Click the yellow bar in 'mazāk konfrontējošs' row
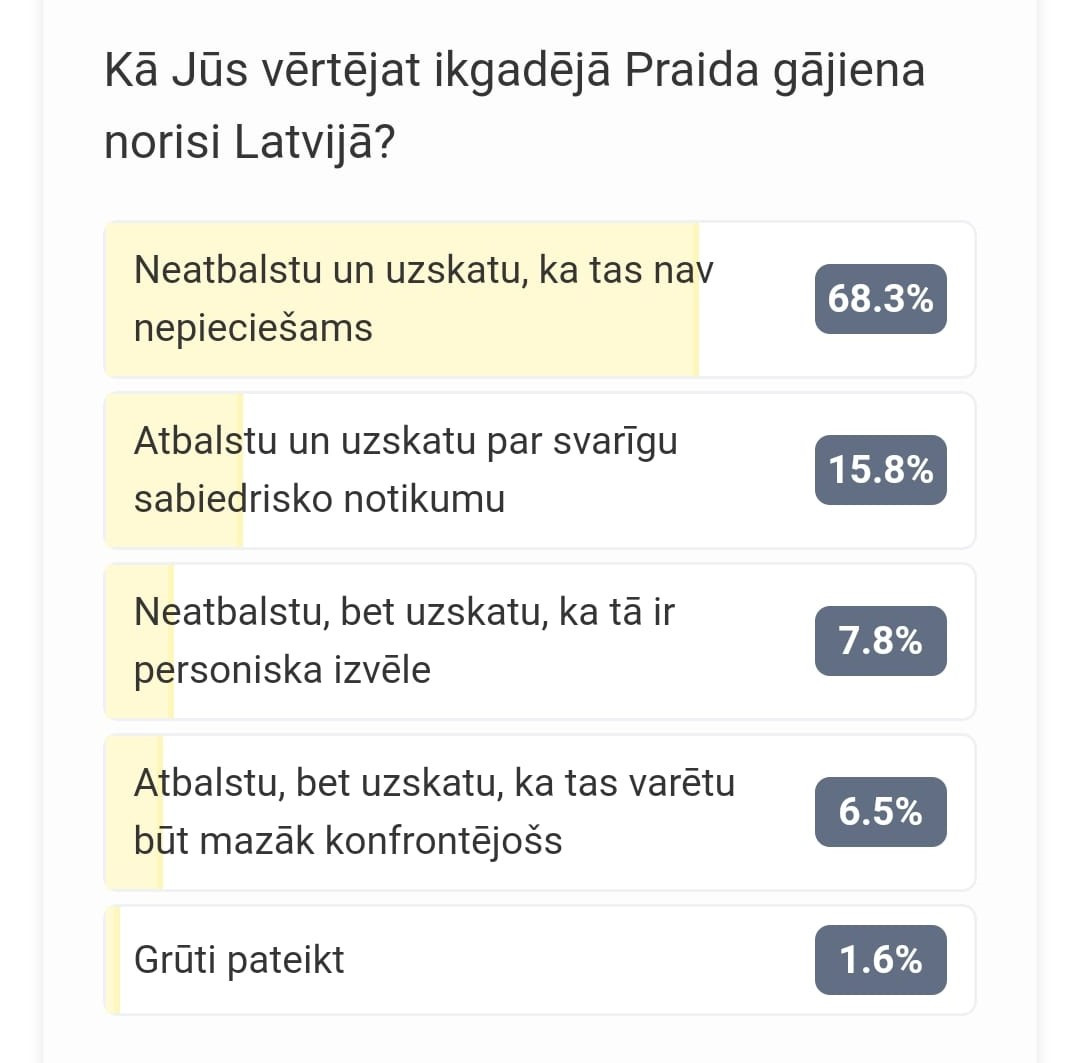1080x1063 pixels. coord(134,812)
